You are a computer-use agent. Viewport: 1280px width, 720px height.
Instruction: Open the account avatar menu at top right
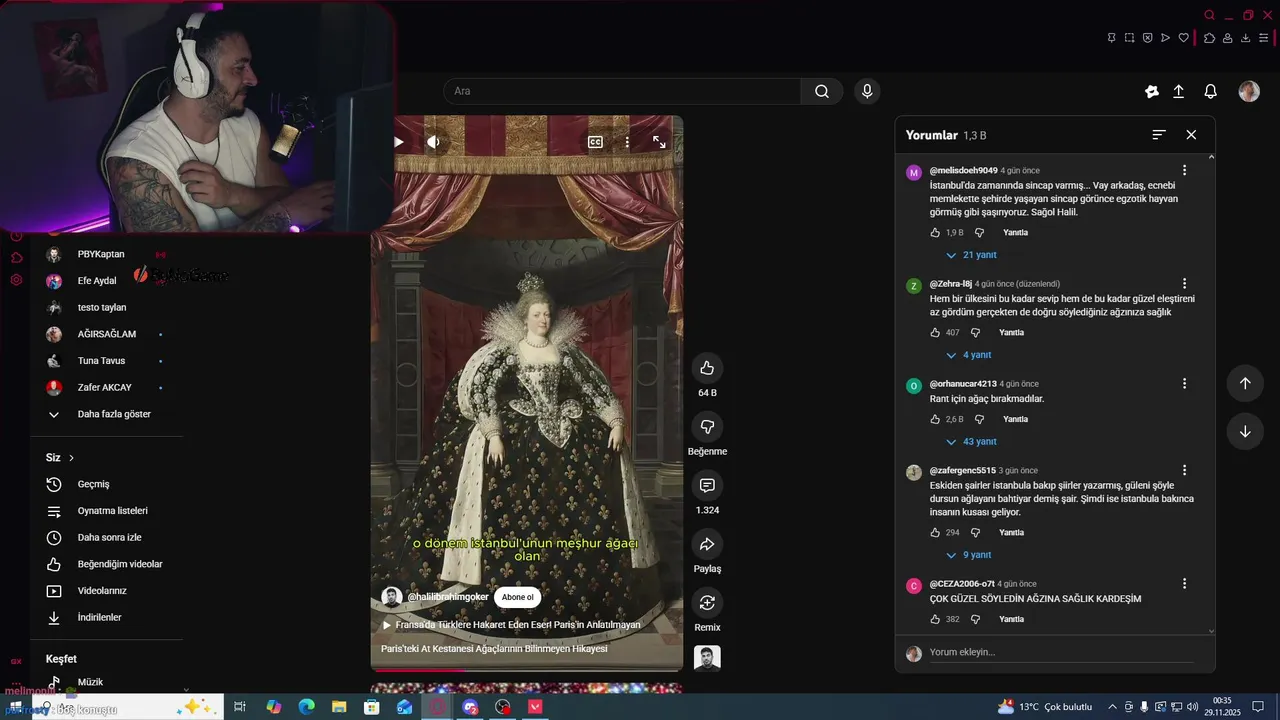click(1249, 91)
